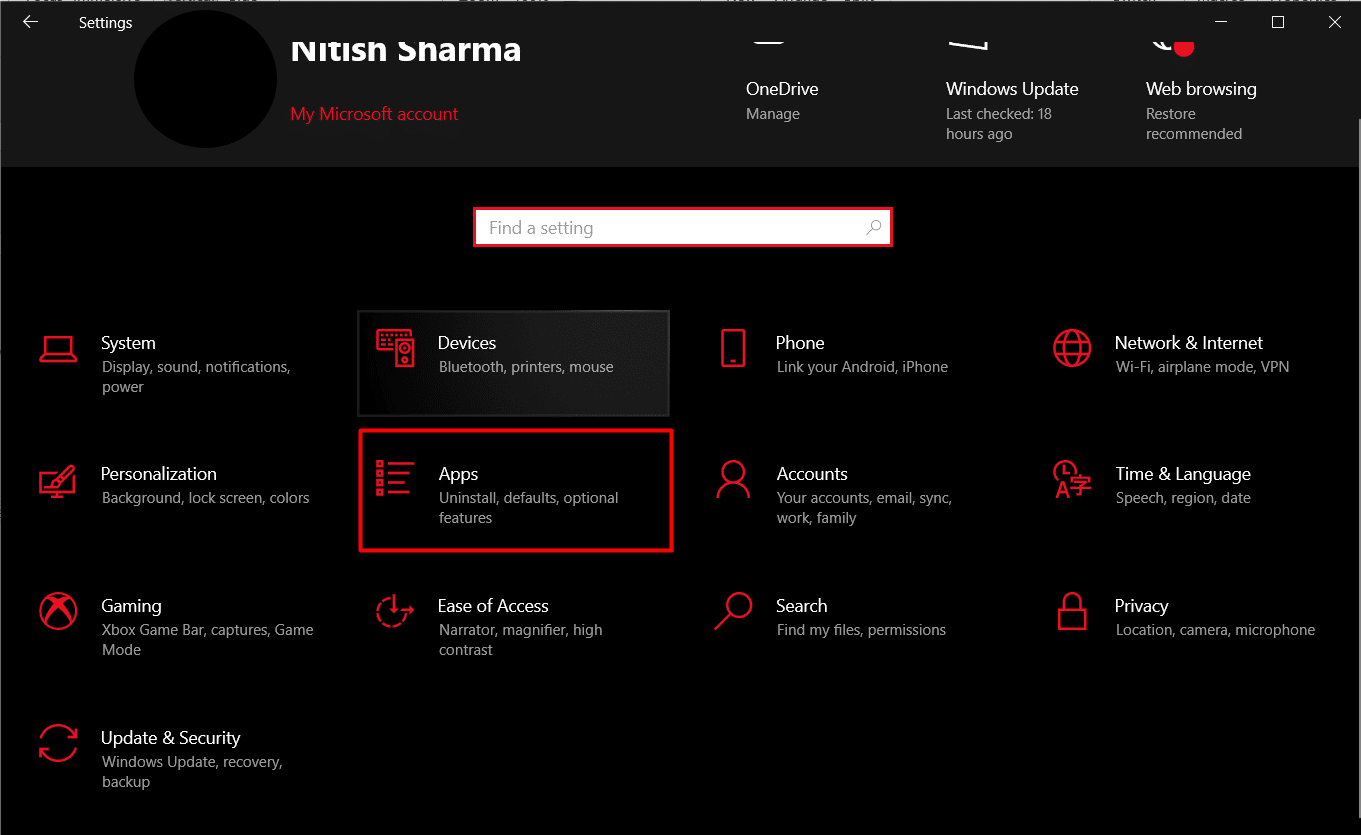Image resolution: width=1361 pixels, height=835 pixels.
Task: Click the Nitish Sharma account name
Action: [406, 50]
